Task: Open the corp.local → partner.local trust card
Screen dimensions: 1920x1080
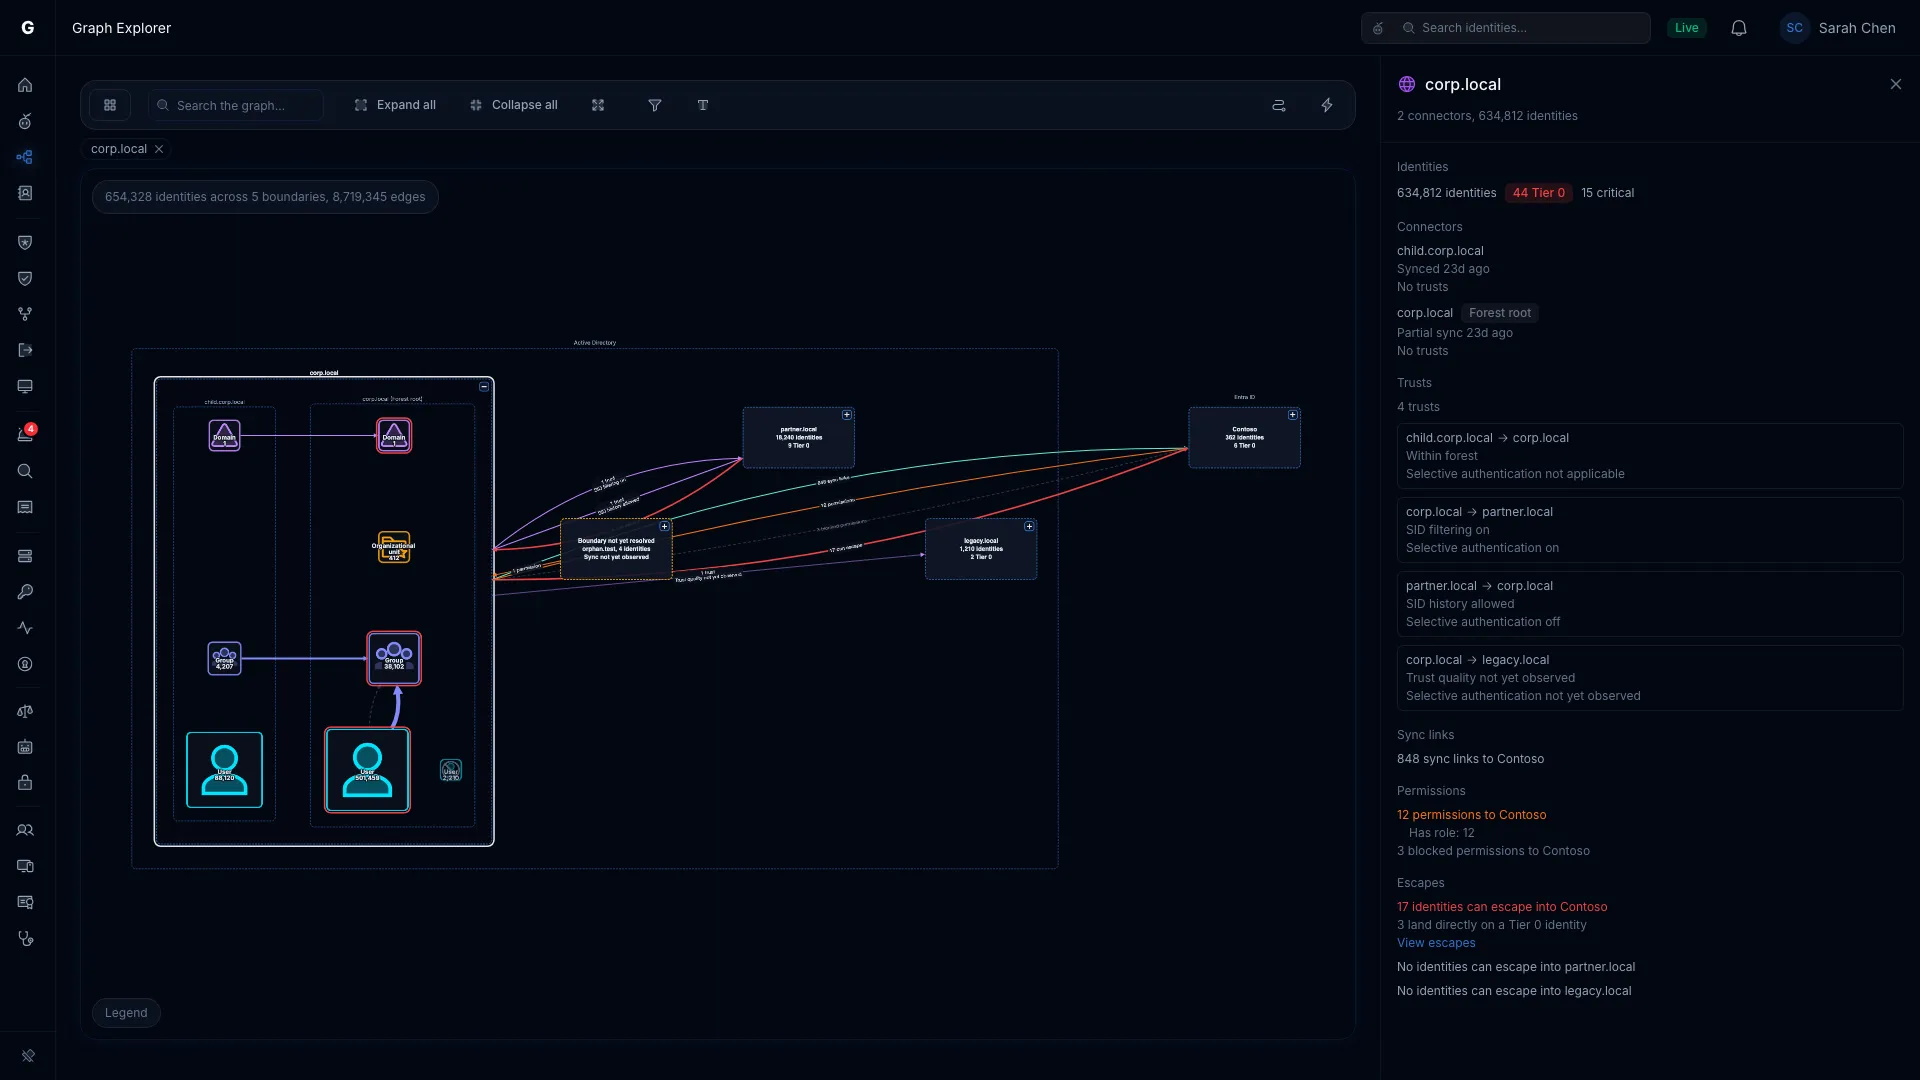Action: (x=1649, y=530)
